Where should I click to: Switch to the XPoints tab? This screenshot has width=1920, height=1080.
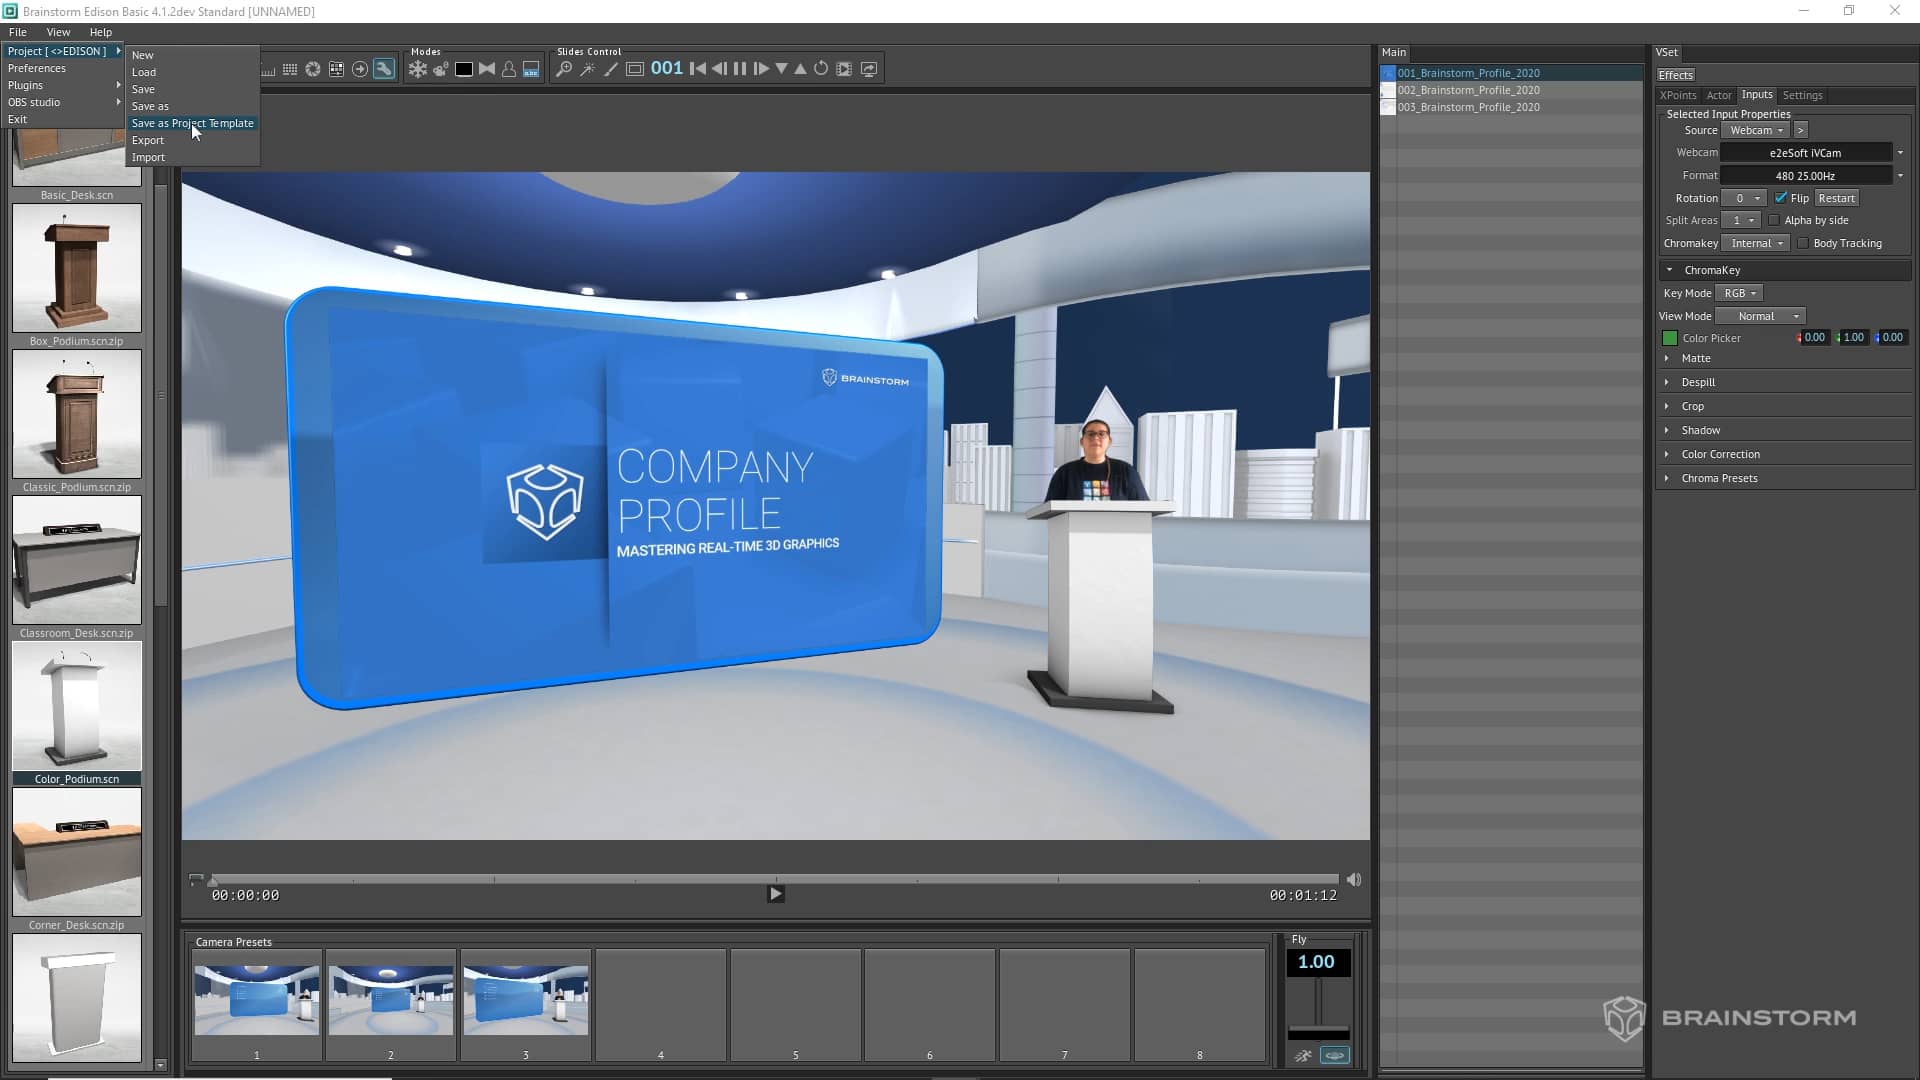pyautogui.click(x=1678, y=95)
